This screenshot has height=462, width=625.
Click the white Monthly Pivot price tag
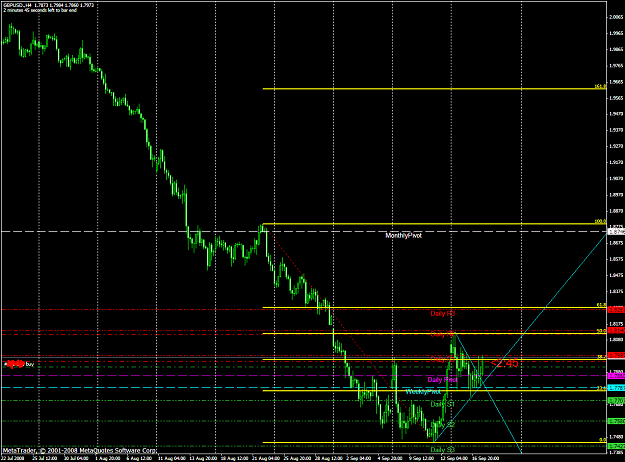pos(615,231)
